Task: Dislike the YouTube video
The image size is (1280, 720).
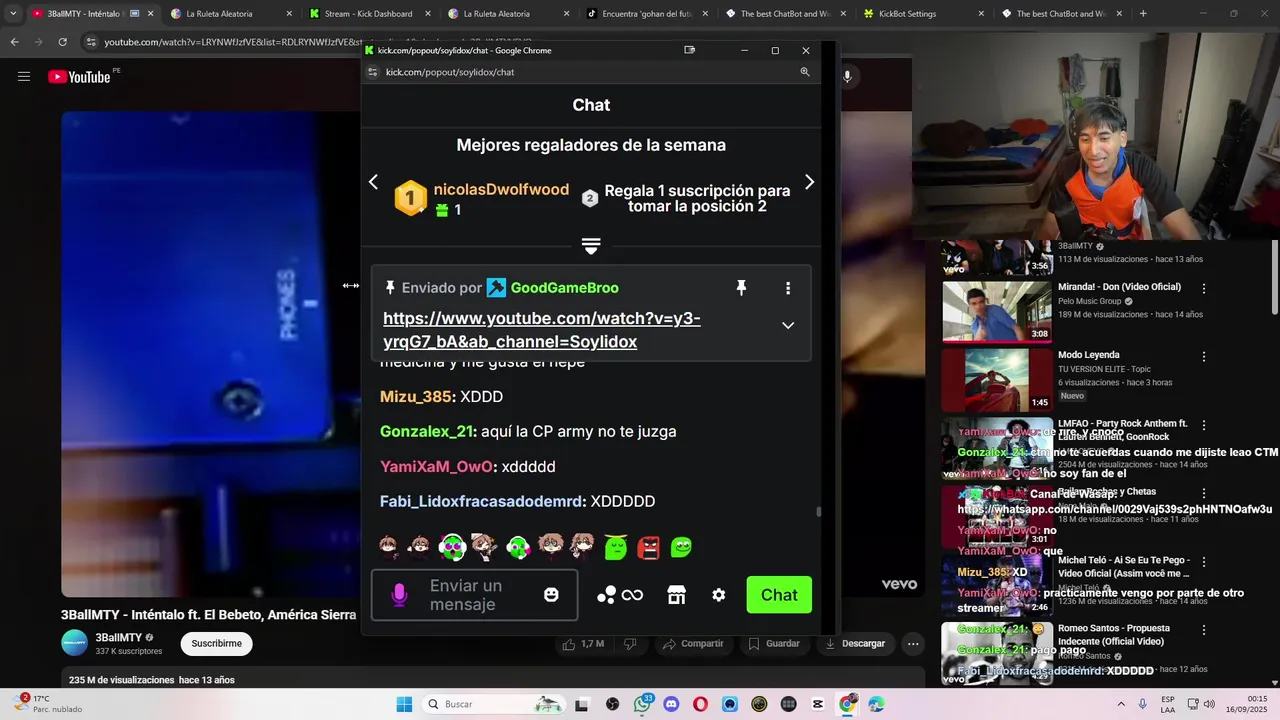Action: (x=630, y=644)
